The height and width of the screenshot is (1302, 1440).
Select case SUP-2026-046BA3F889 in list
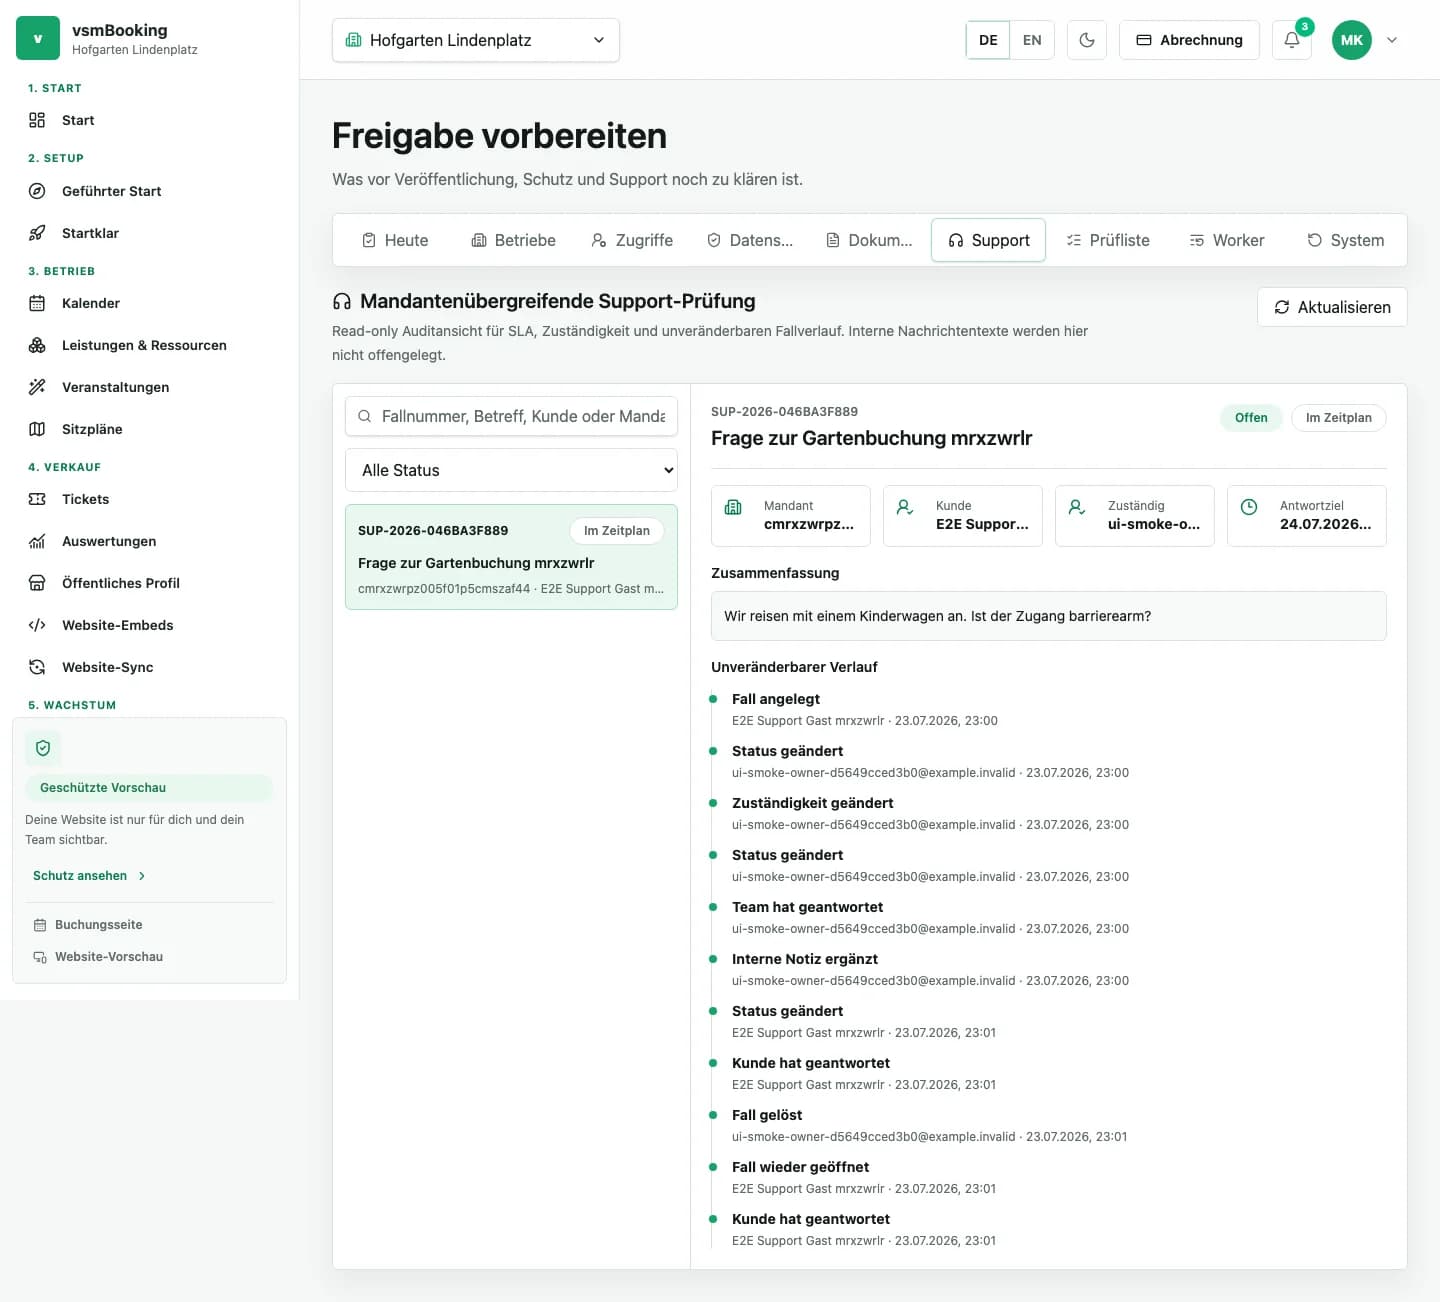point(511,557)
